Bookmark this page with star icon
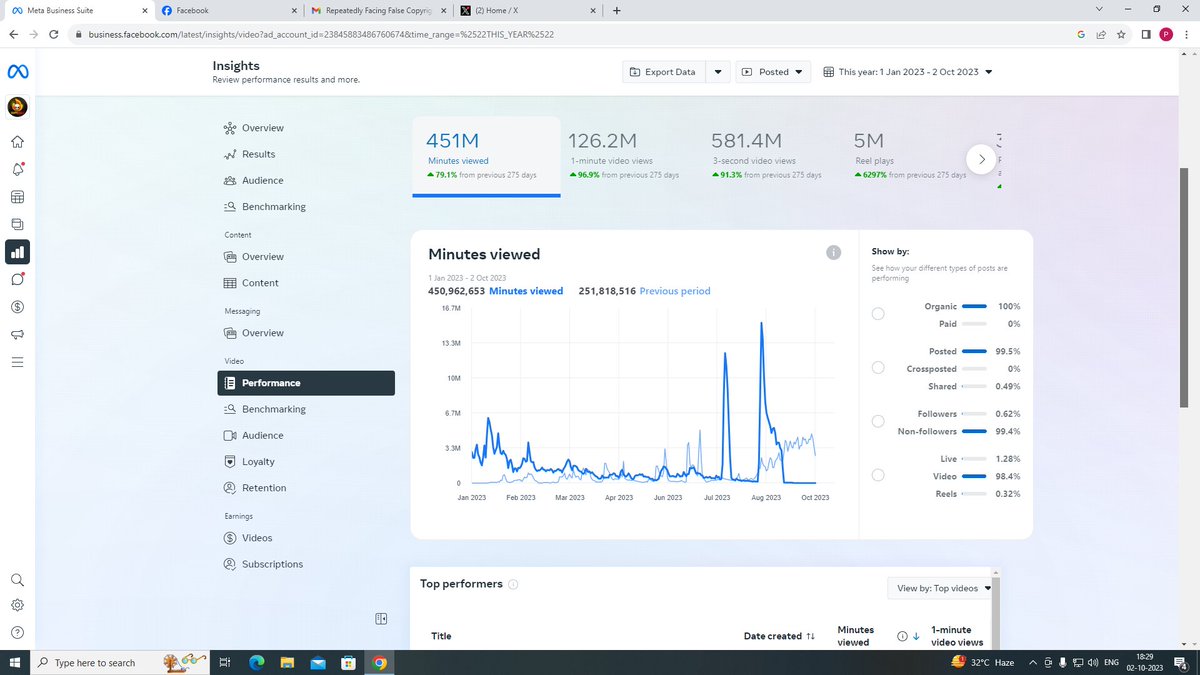The image size is (1200, 675). tap(1121, 33)
